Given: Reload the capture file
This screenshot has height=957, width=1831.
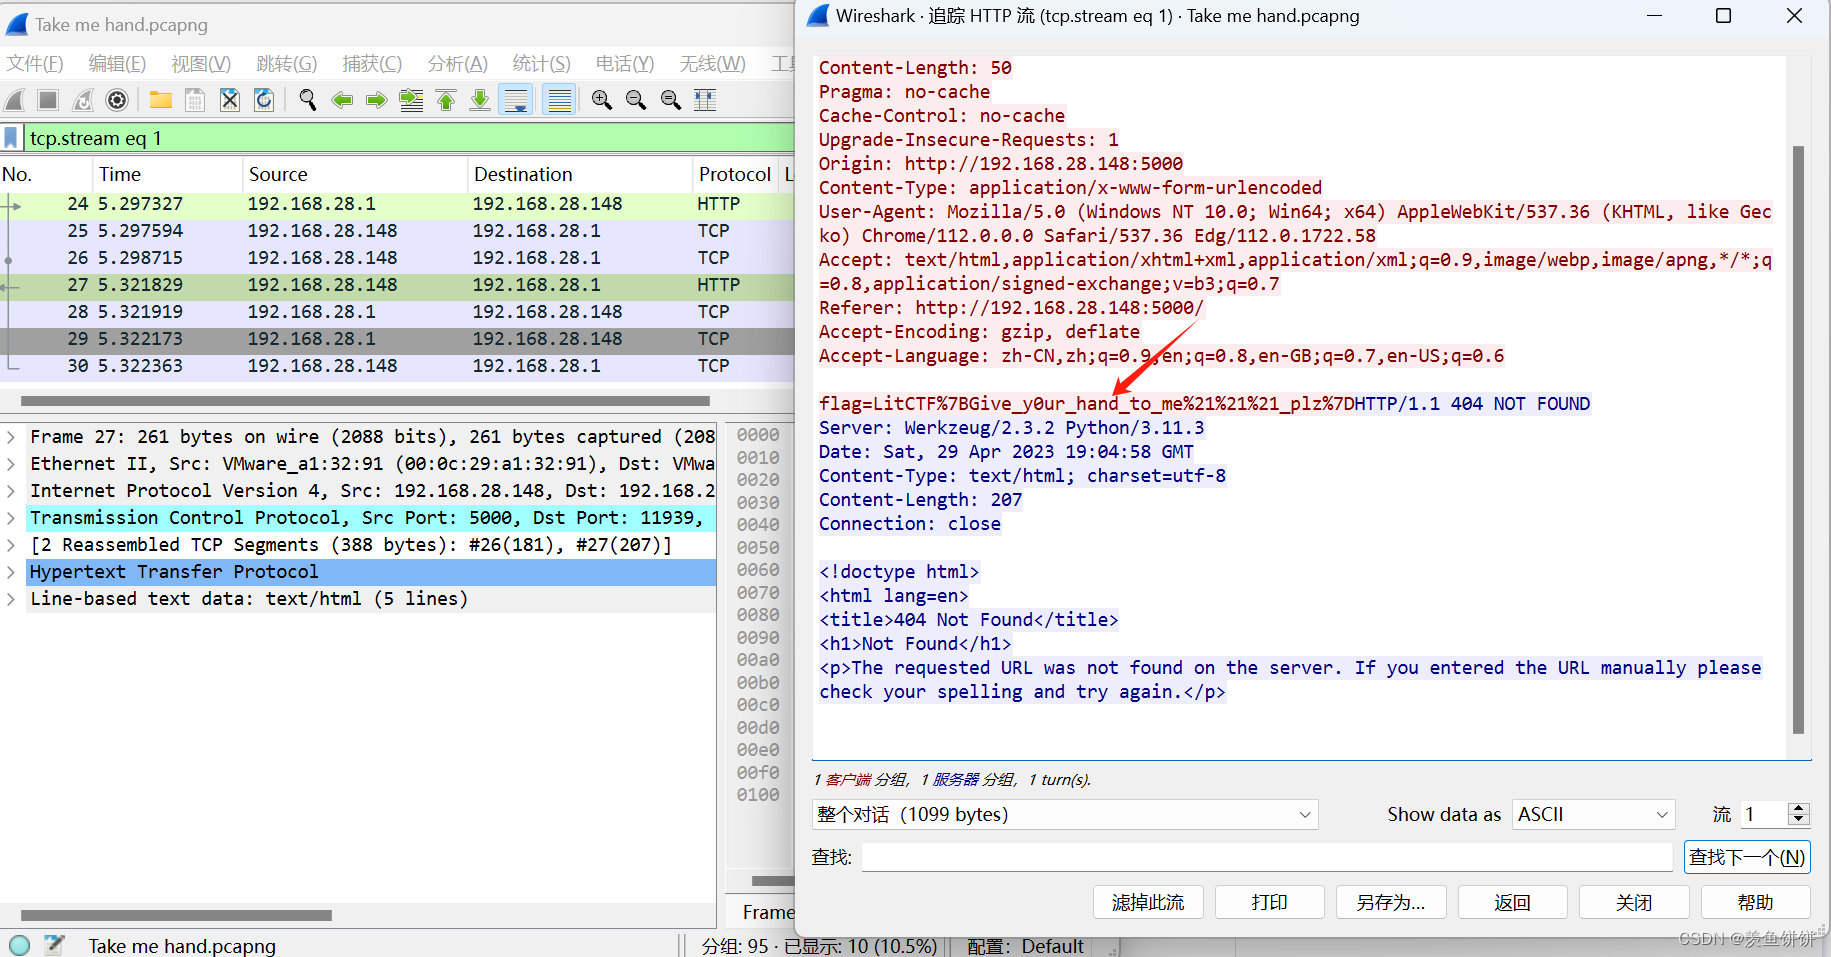Looking at the screenshot, I should (264, 100).
